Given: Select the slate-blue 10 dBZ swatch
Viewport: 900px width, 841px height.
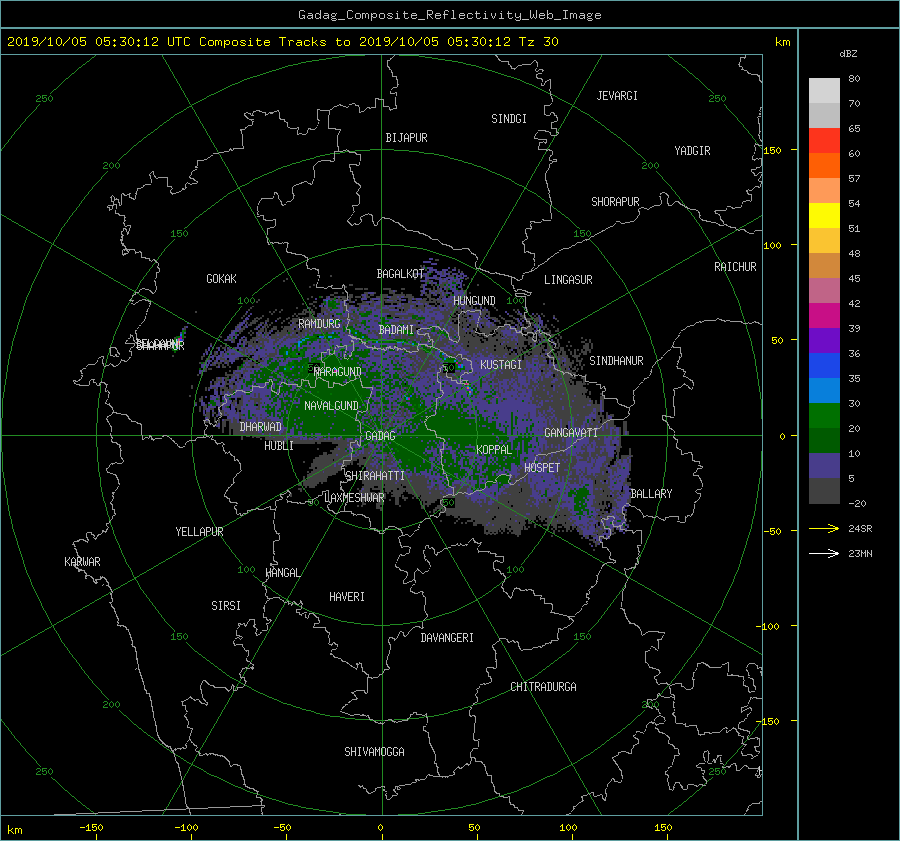Looking at the screenshot, I should (824, 466).
